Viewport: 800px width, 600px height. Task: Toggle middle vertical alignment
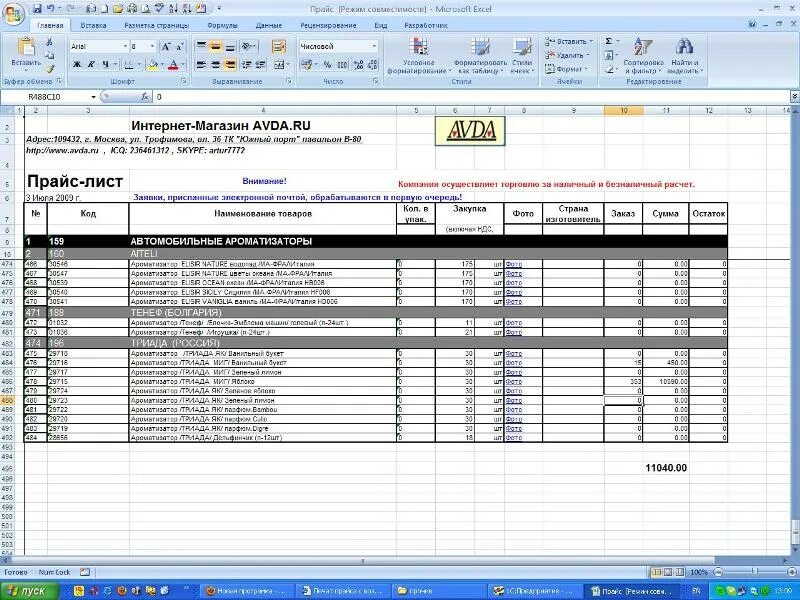216,46
